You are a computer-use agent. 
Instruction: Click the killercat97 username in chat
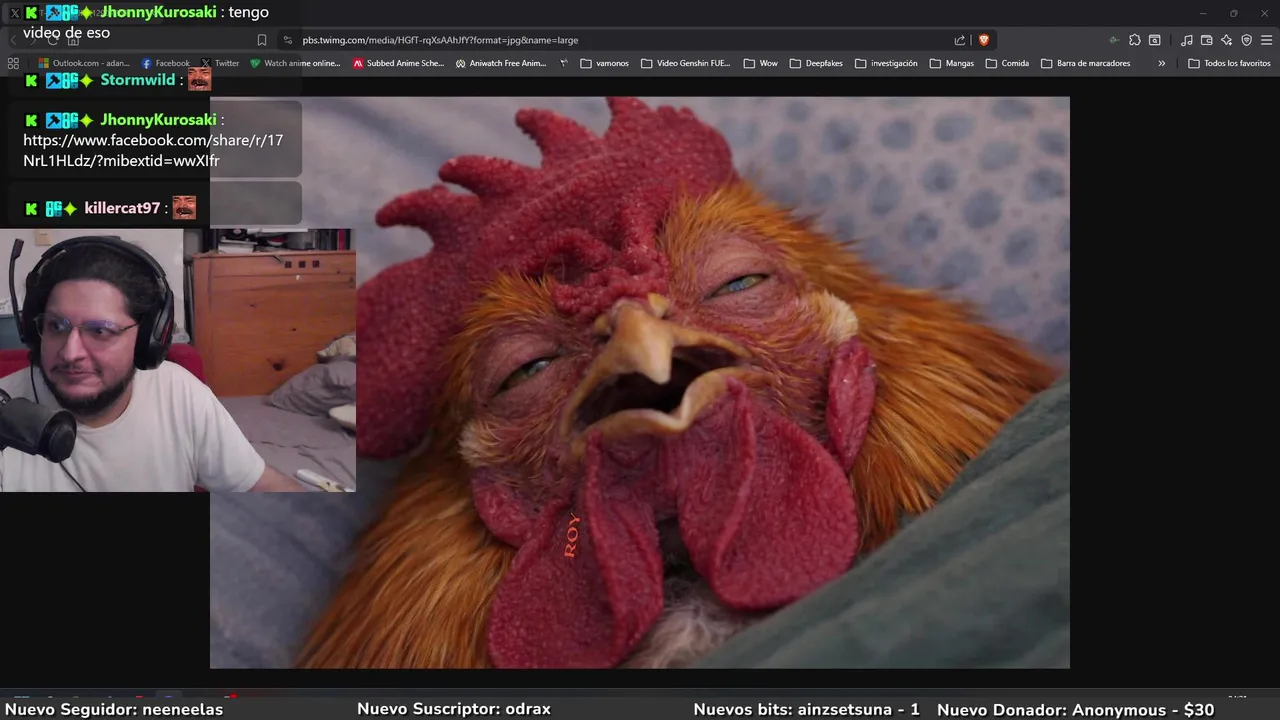click(x=122, y=208)
